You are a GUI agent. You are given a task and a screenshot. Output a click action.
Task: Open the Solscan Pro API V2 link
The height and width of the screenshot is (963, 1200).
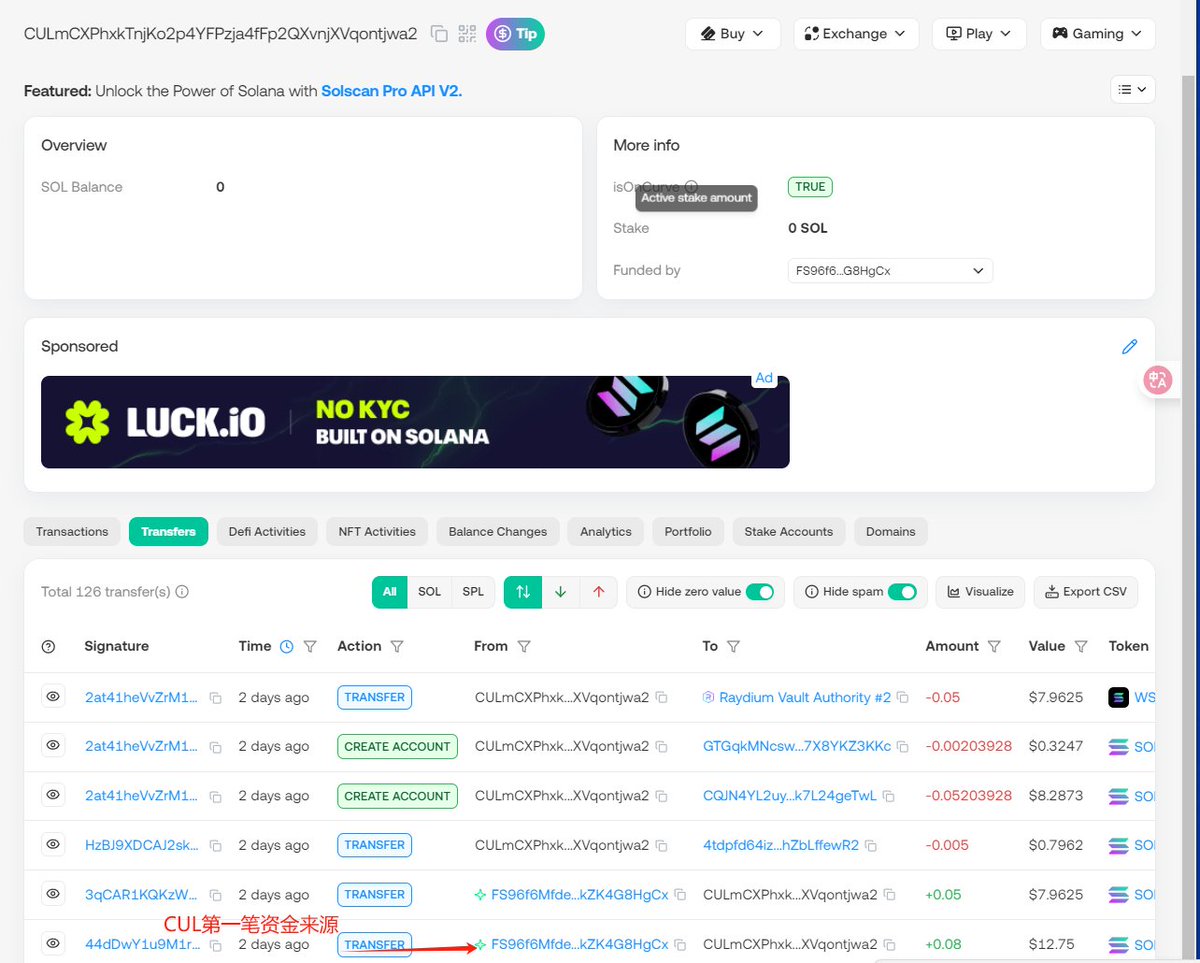pyautogui.click(x=390, y=90)
